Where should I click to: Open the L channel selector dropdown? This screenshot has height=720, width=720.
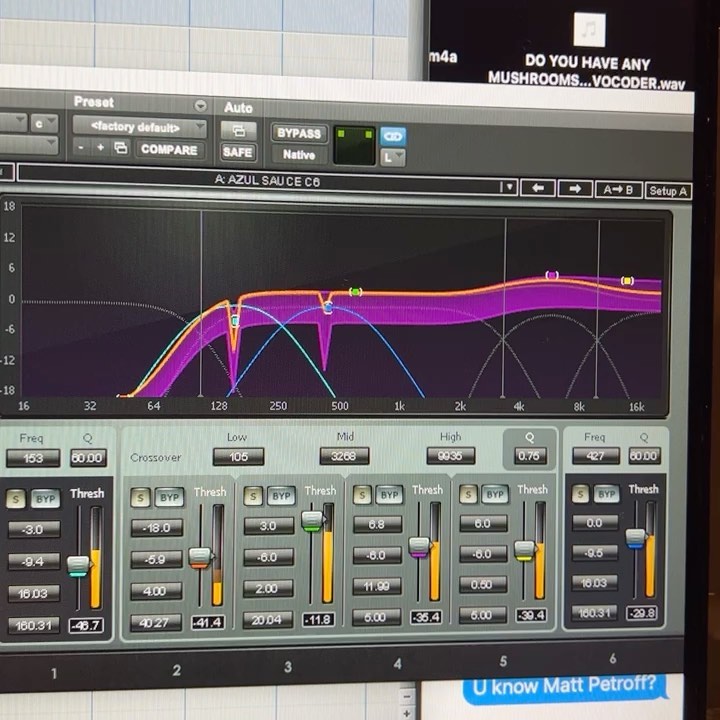click(393, 157)
